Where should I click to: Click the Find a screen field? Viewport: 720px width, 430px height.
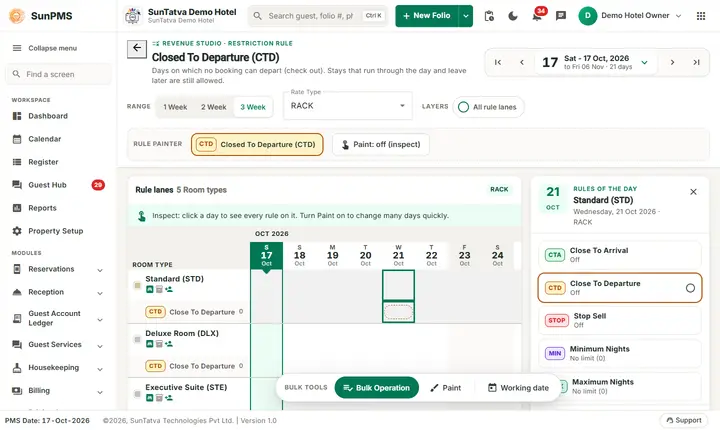58,74
